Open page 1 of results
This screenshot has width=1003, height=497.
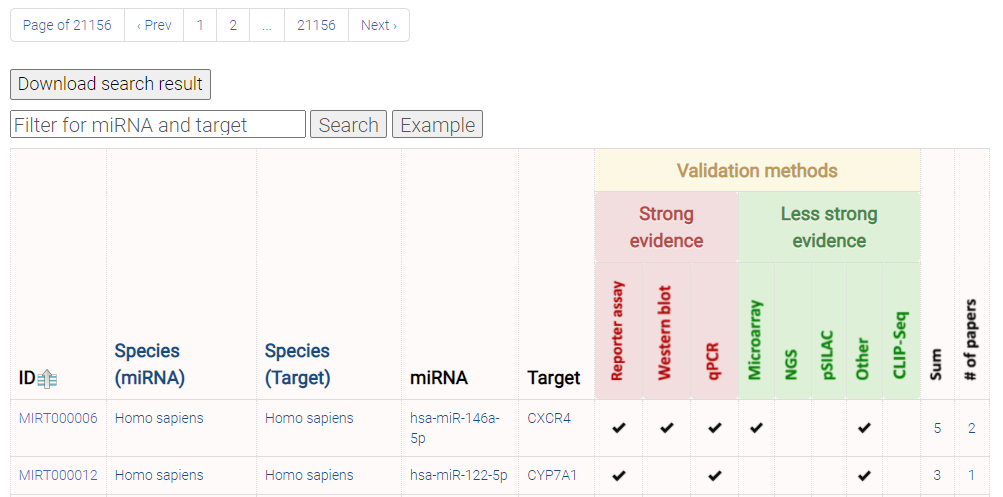click(200, 26)
